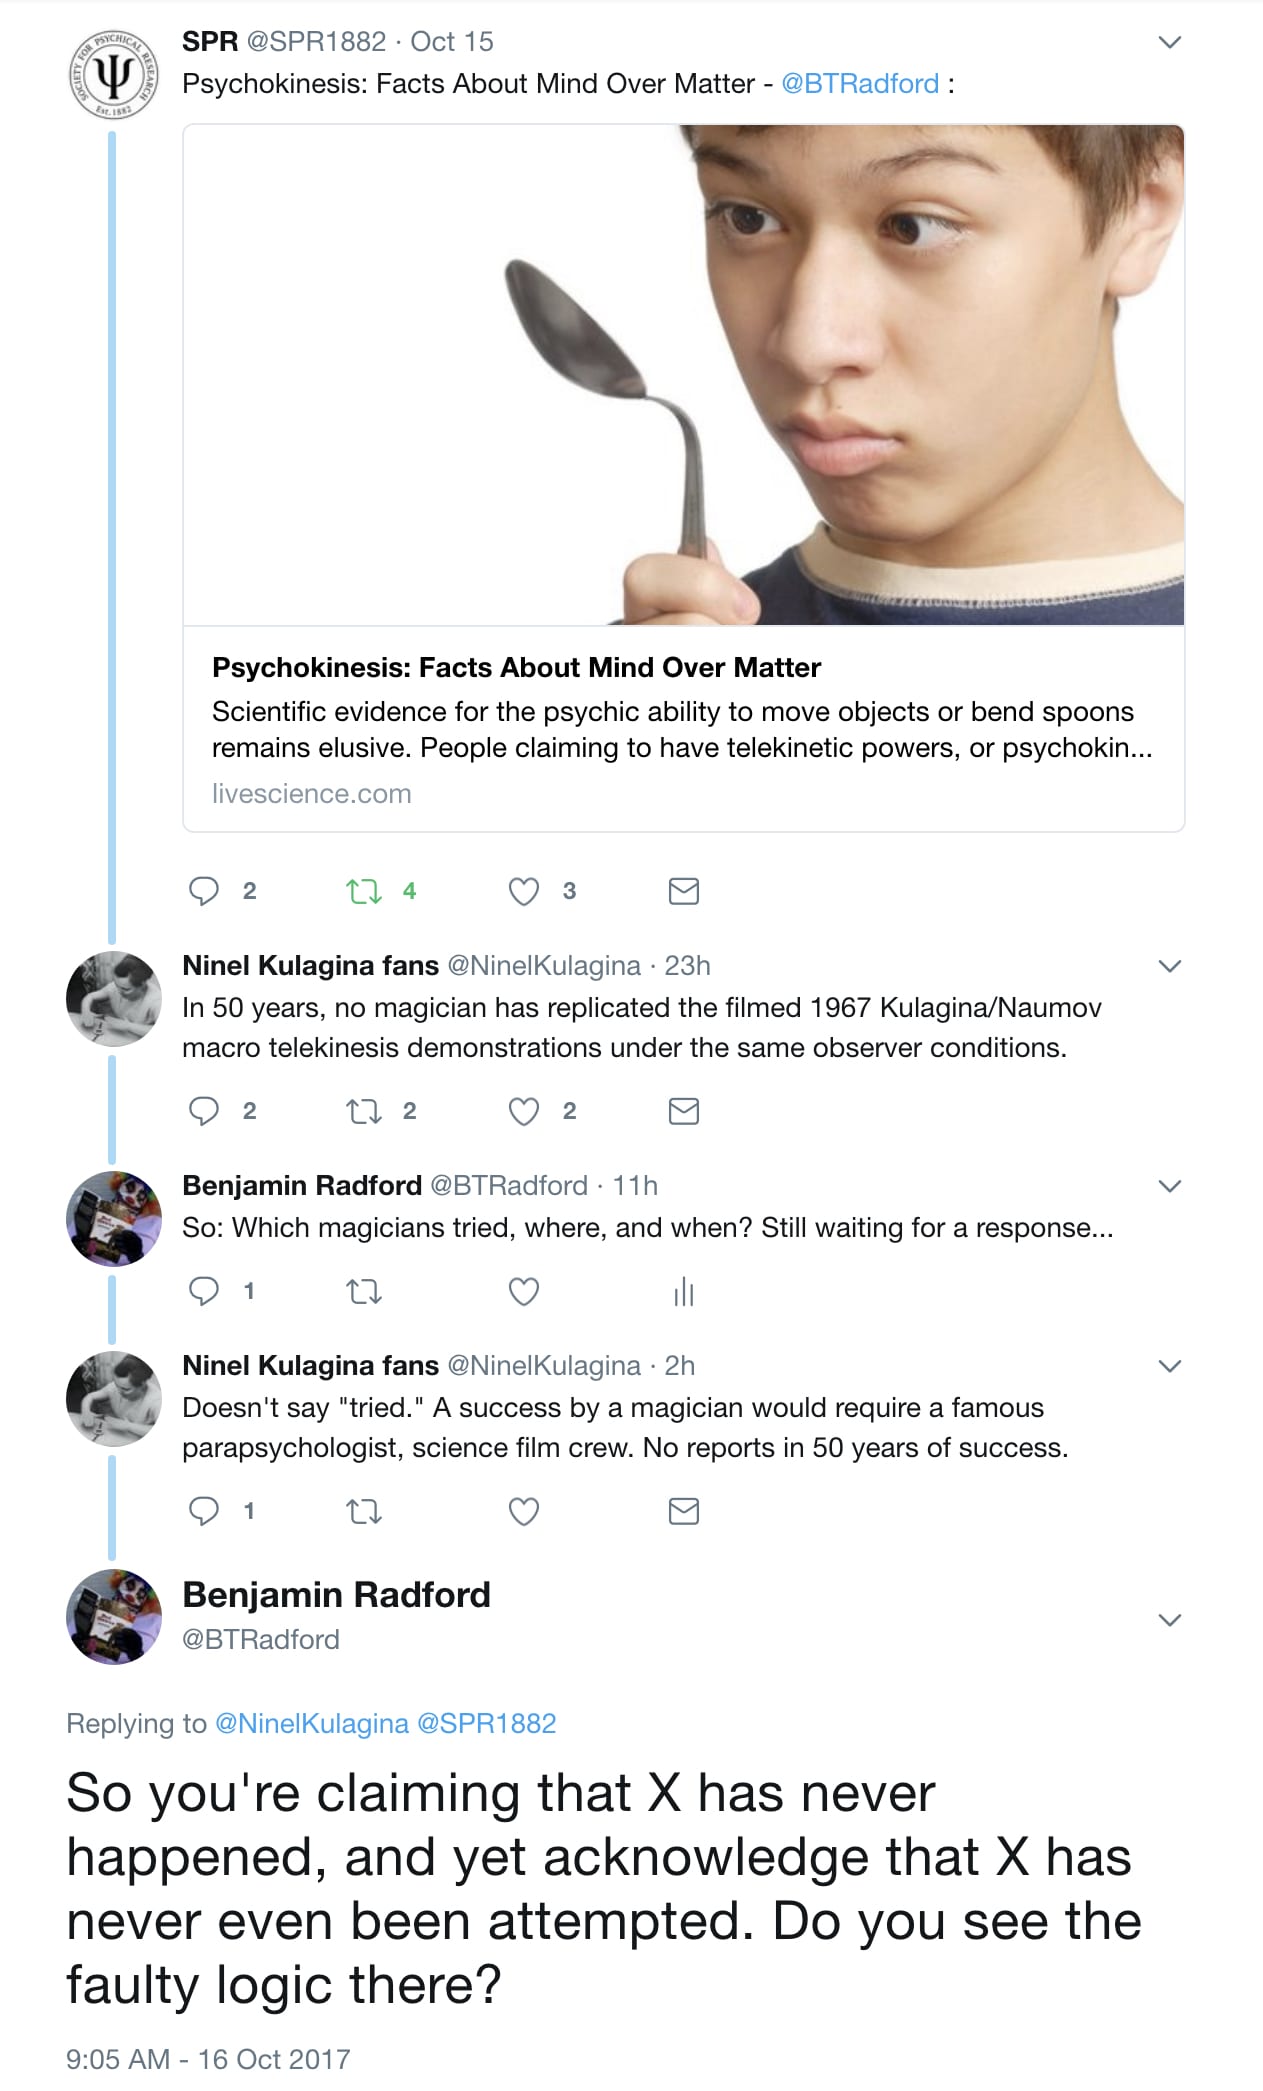Screen dimensions: 1263x2091
Task: Open @BTRadford mention in SPR tweet
Action: pyautogui.click(x=860, y=83)
